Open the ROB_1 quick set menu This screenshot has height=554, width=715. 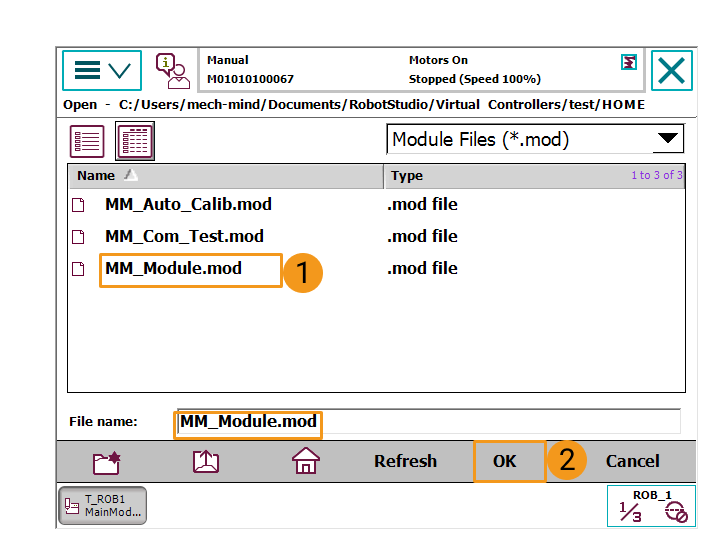(651, 506)
